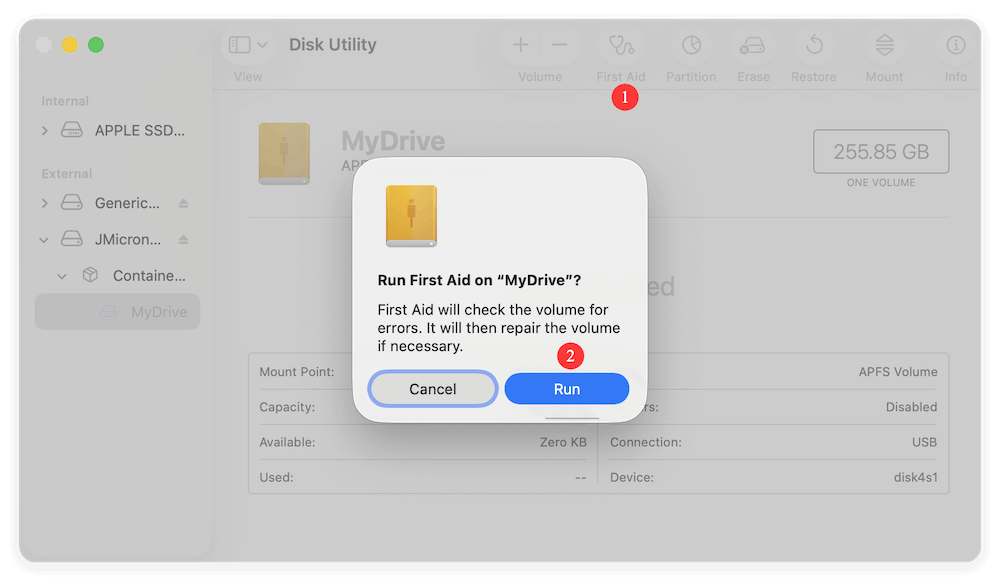
Task: Expand the APPLE SSD entry
Action: 43,130
